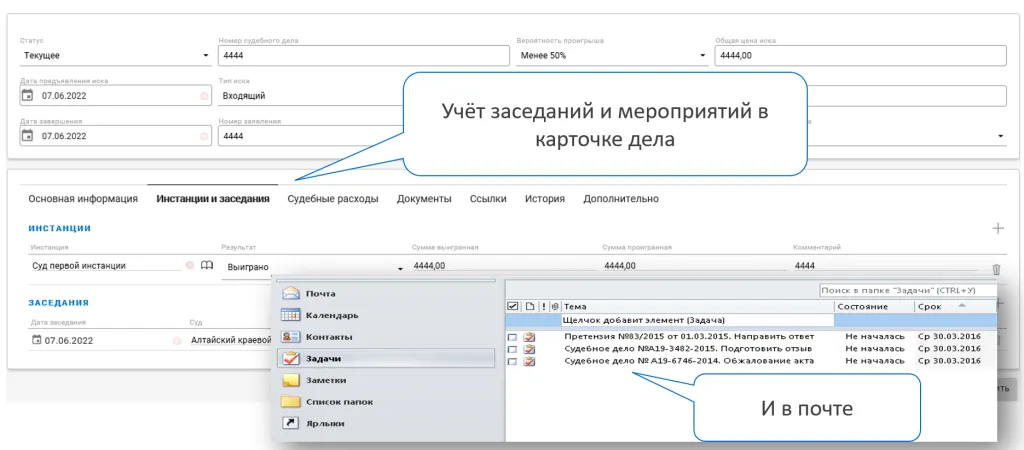
Task: Click calendar icon for Дата предъявления иска
Action: tap(27, 95)
